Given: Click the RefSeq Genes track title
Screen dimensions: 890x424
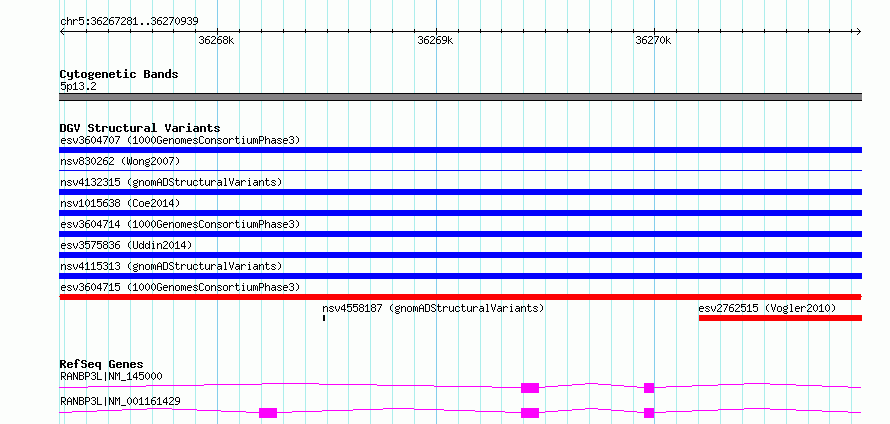Looking at the screenshot, I should click(x=102, y=364).
